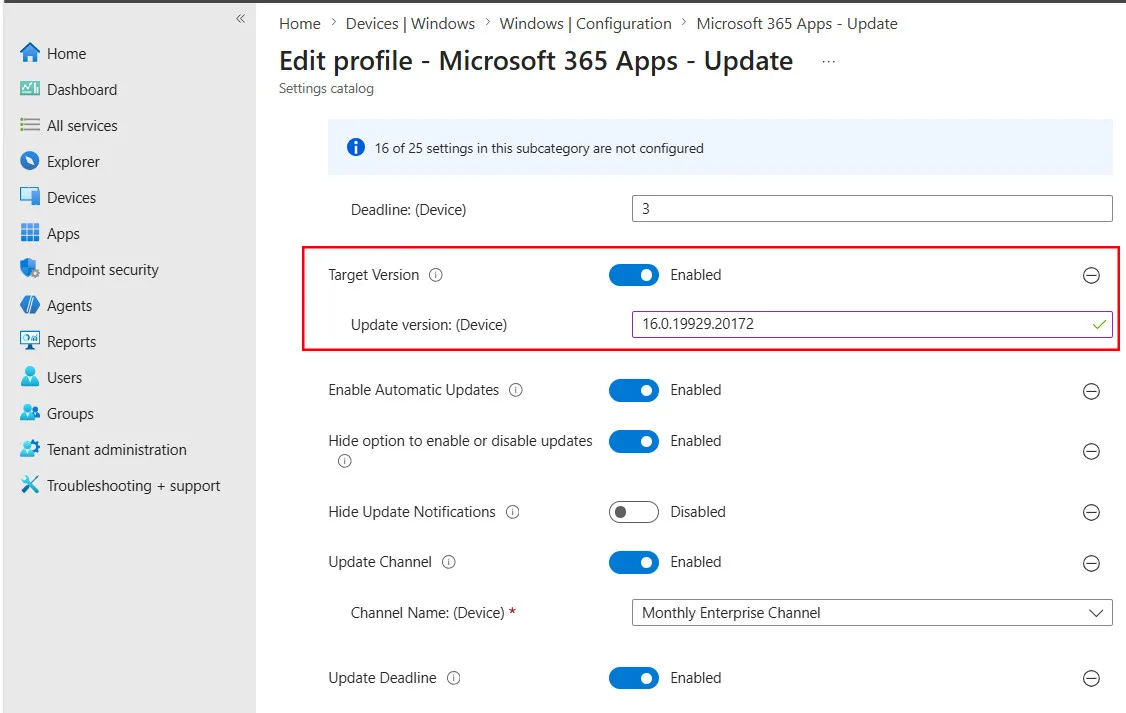1126x713 pixels.
Task: Click the blue info icon in banner
Action: (x=355, y=147)
